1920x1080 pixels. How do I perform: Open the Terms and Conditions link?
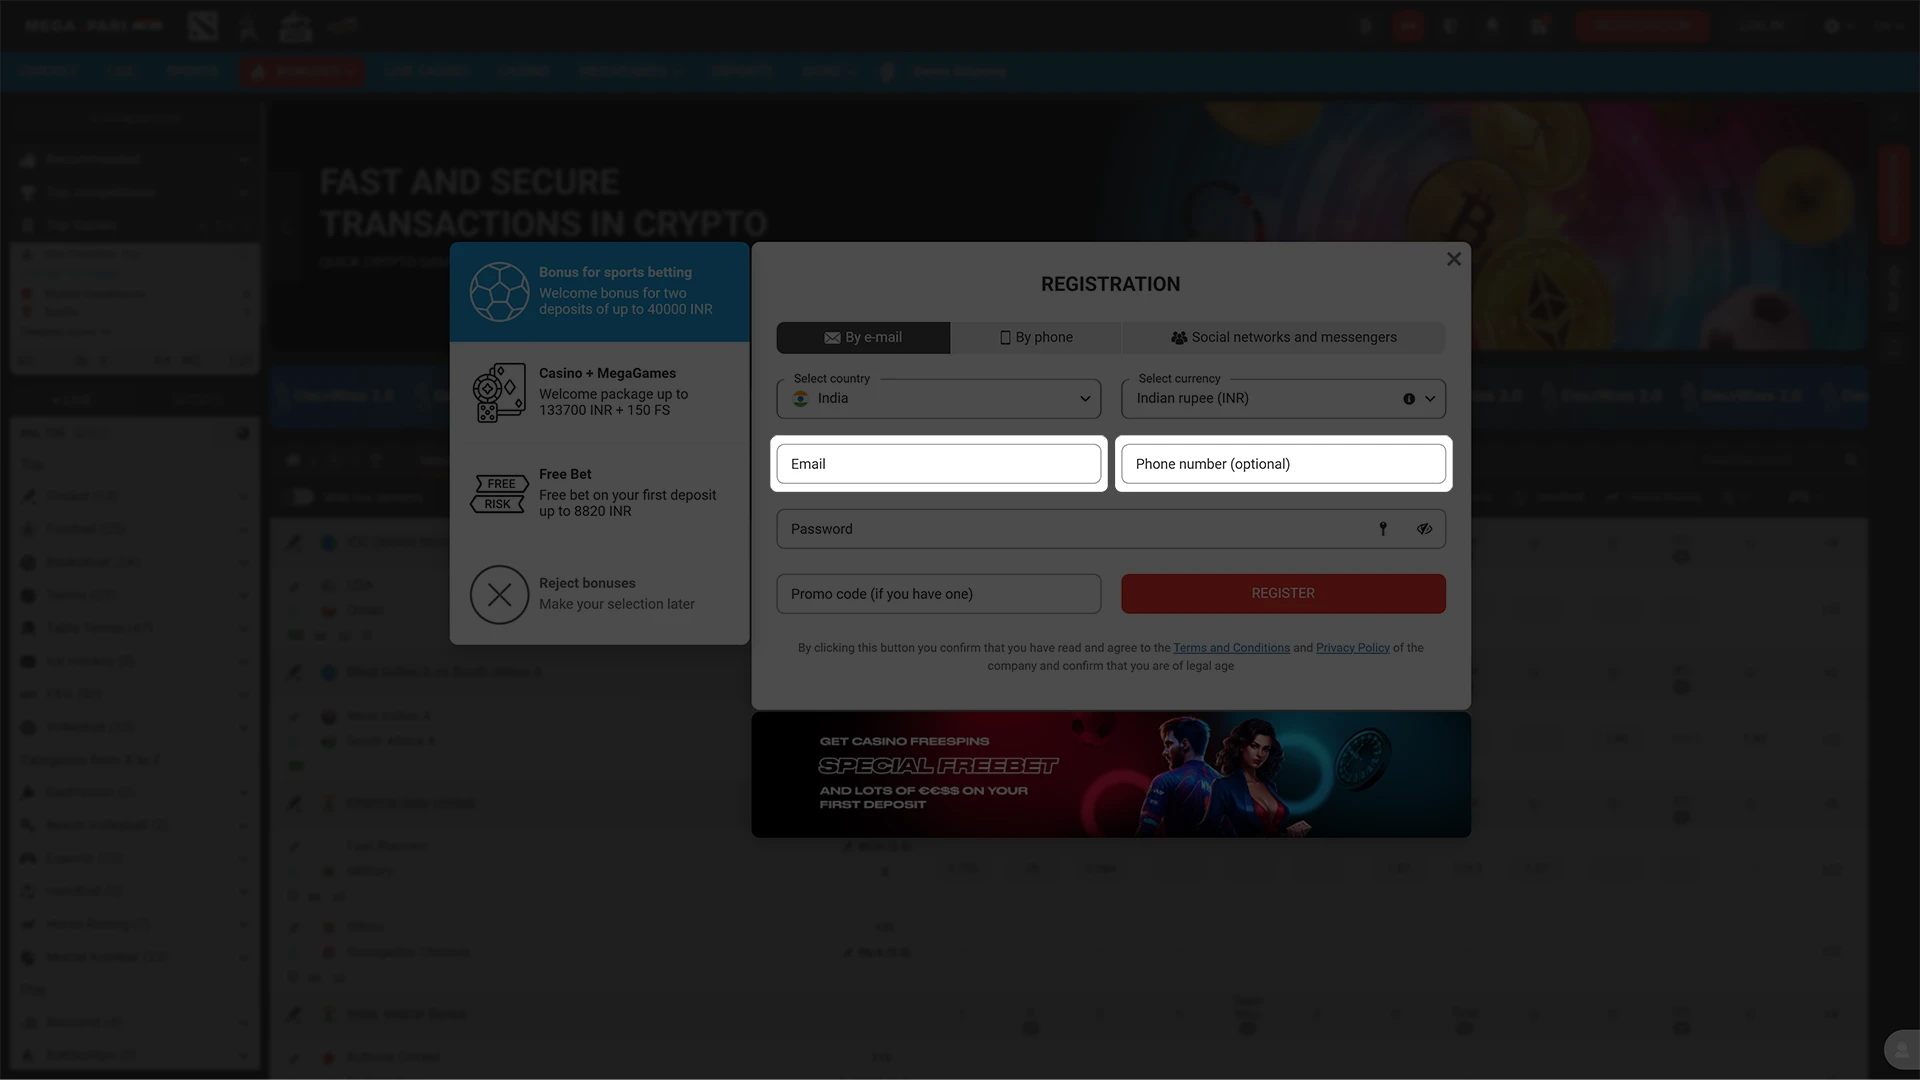[x=1231, y=647]
